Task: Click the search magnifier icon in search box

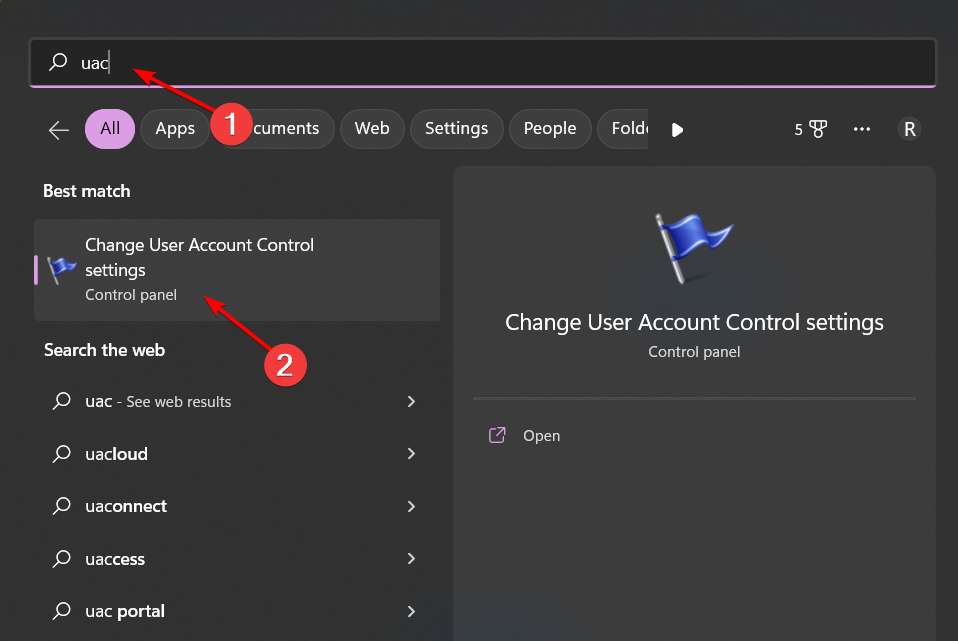Action: click(x=58, y=62)
